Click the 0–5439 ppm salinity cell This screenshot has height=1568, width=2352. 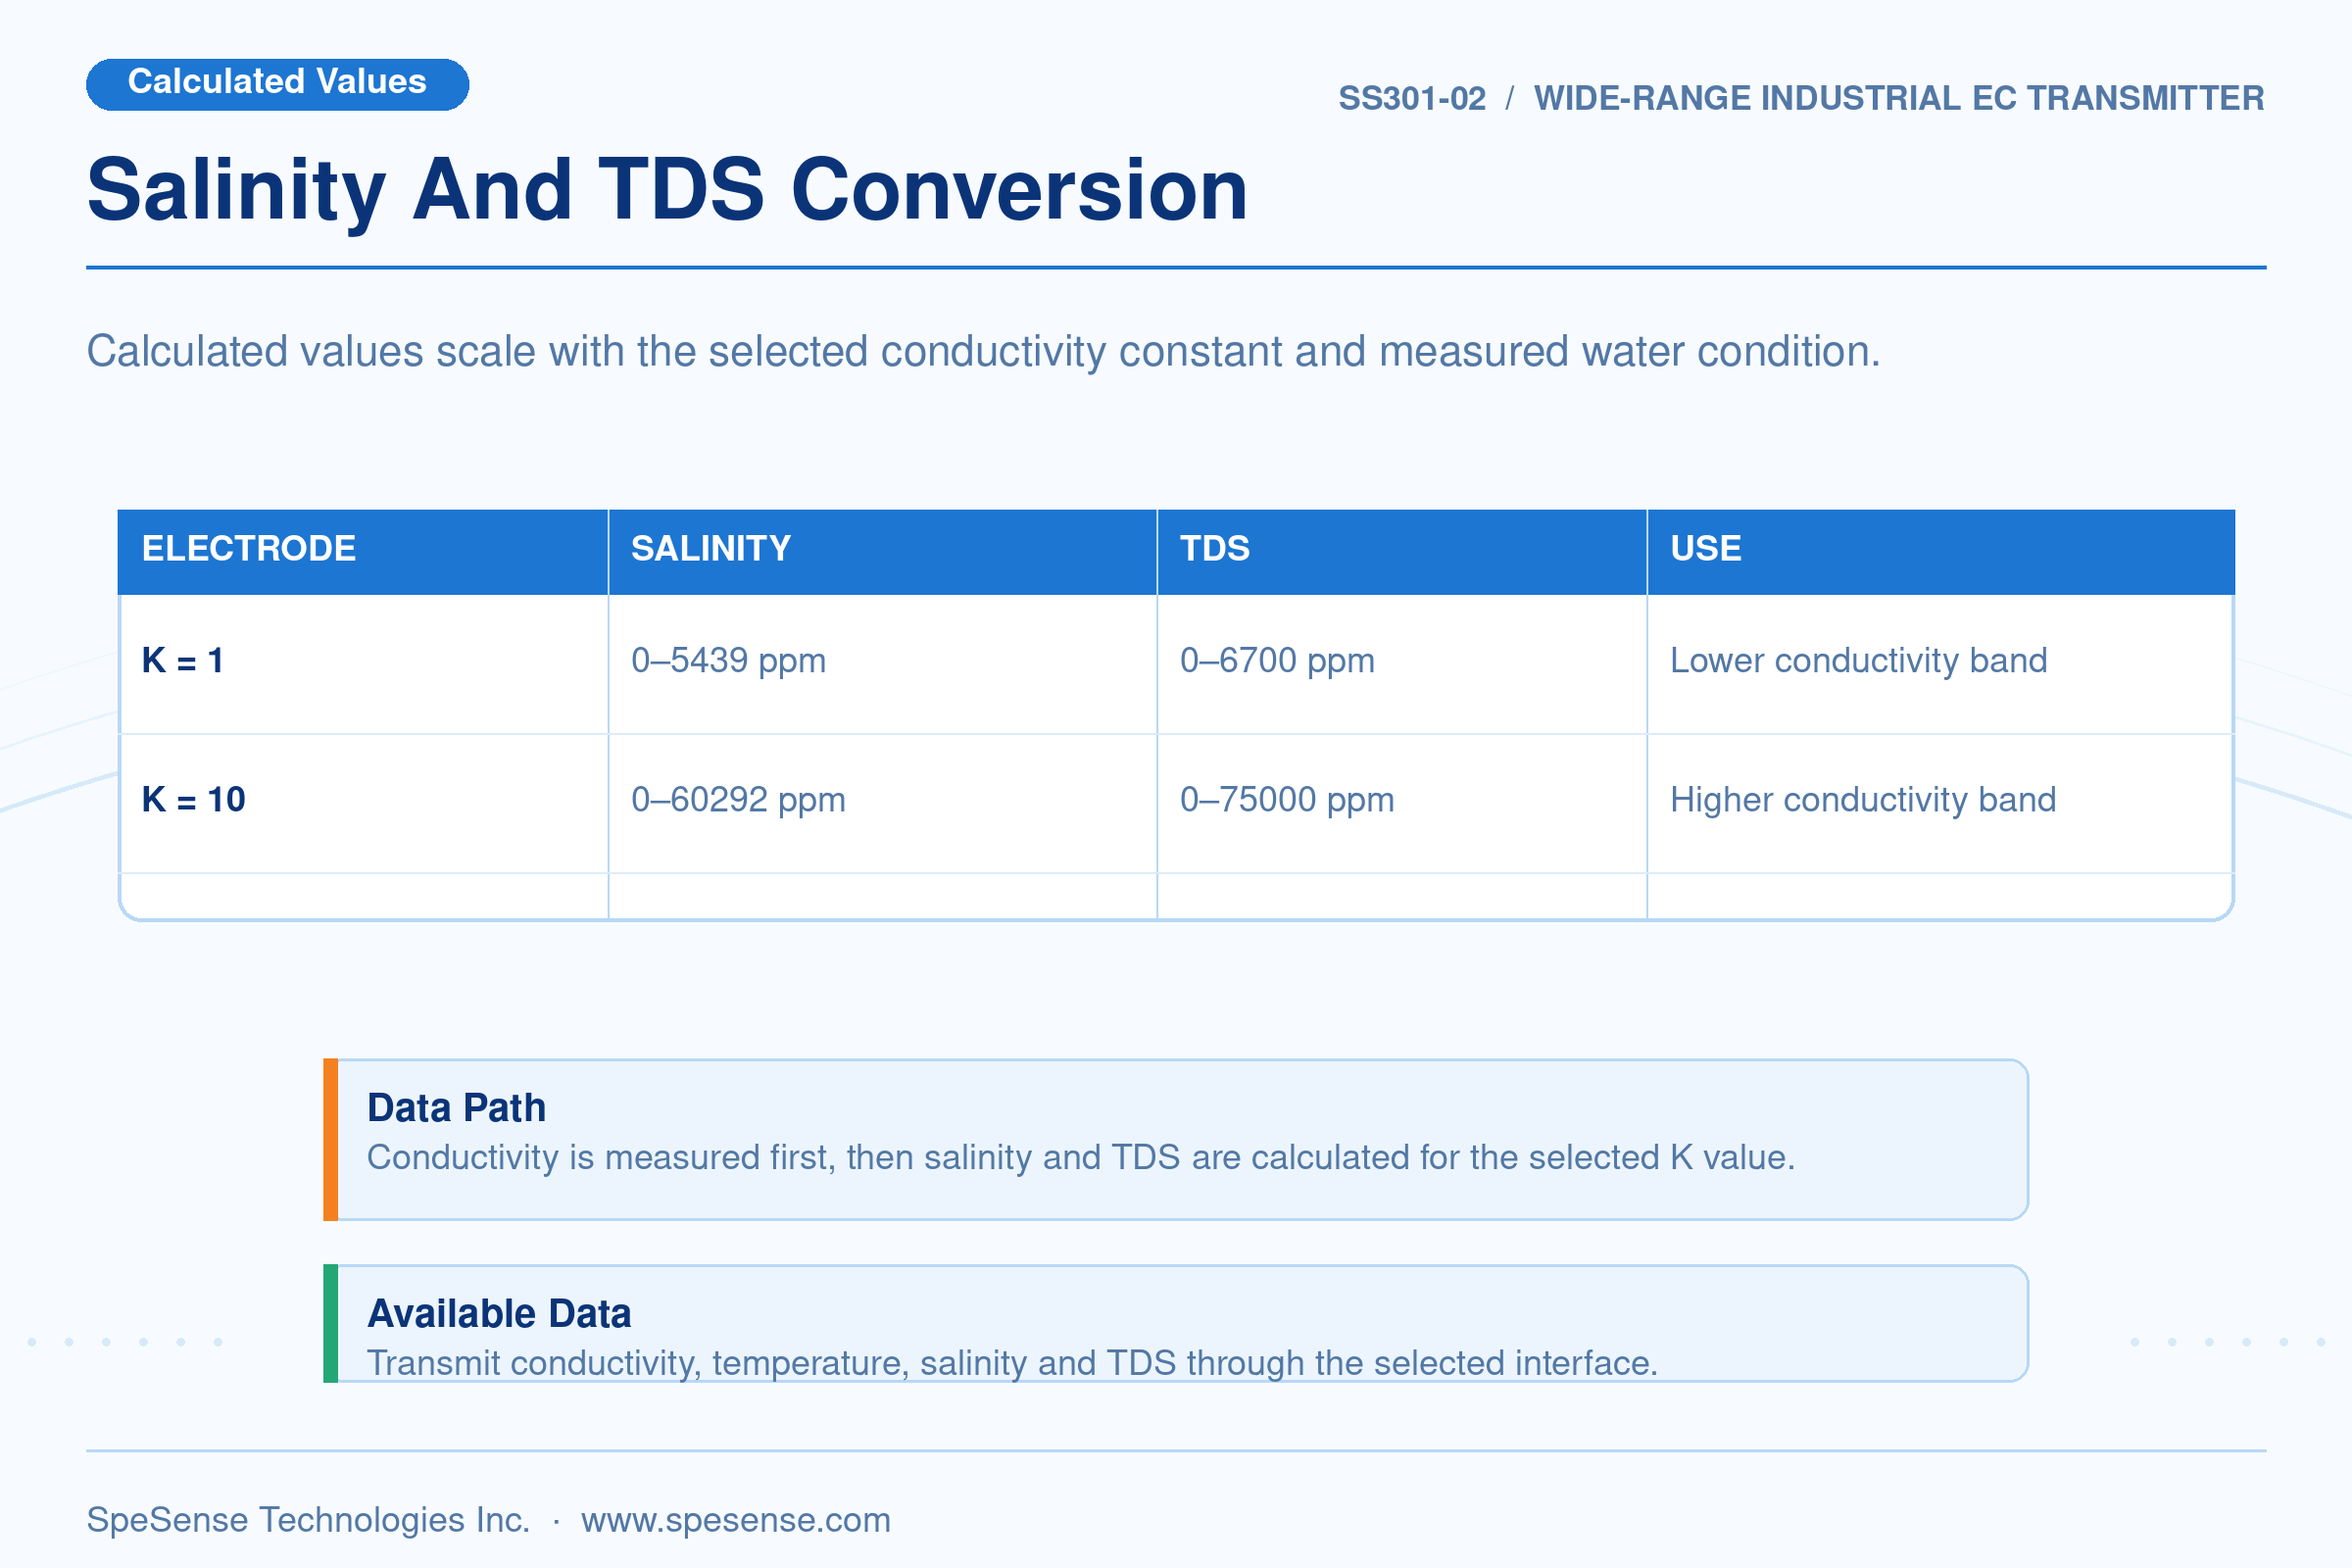tap(728, 661)
